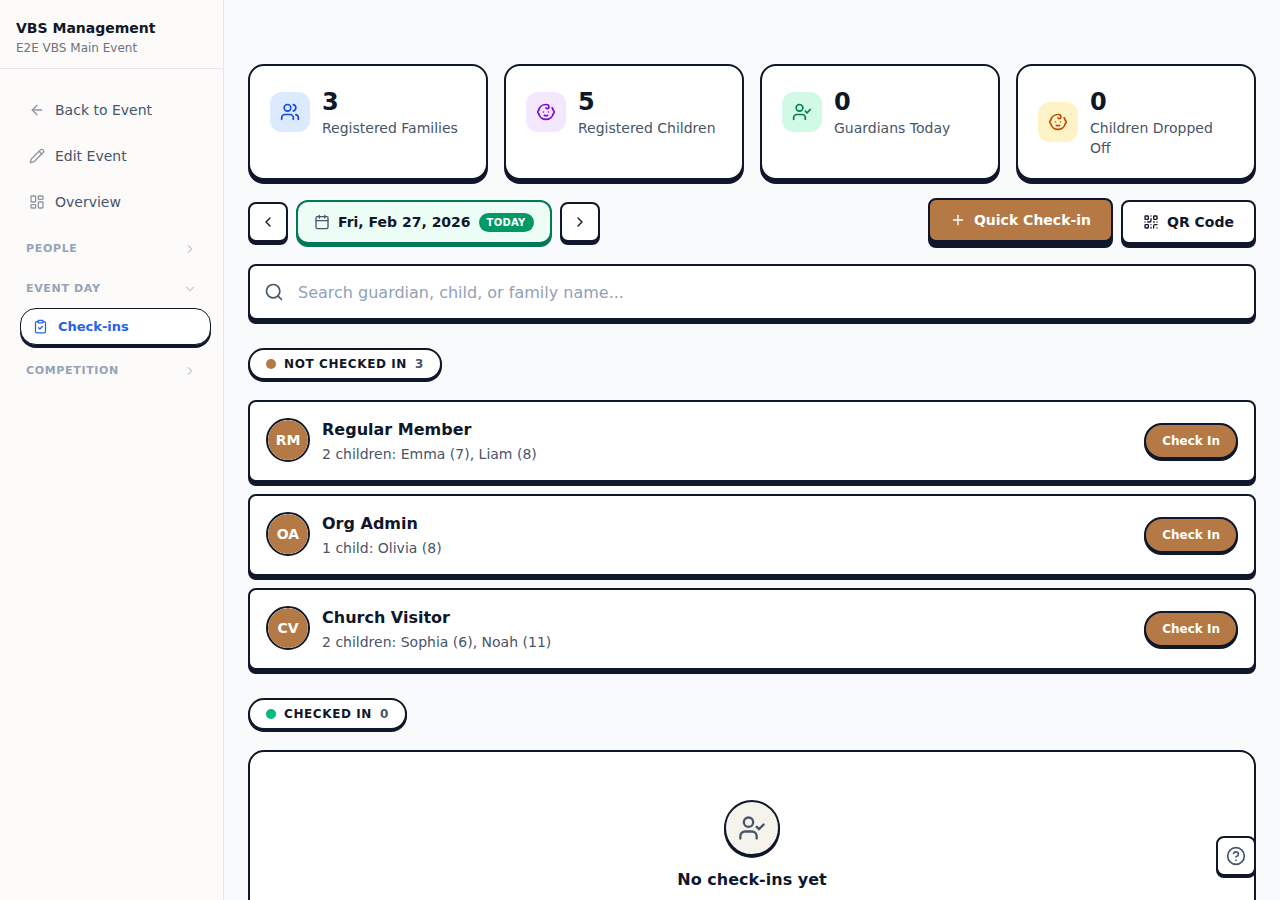This screenshot has height=900, width=1280.
Task: Select Check-ins in the sidebar
Action: (115, 327)
